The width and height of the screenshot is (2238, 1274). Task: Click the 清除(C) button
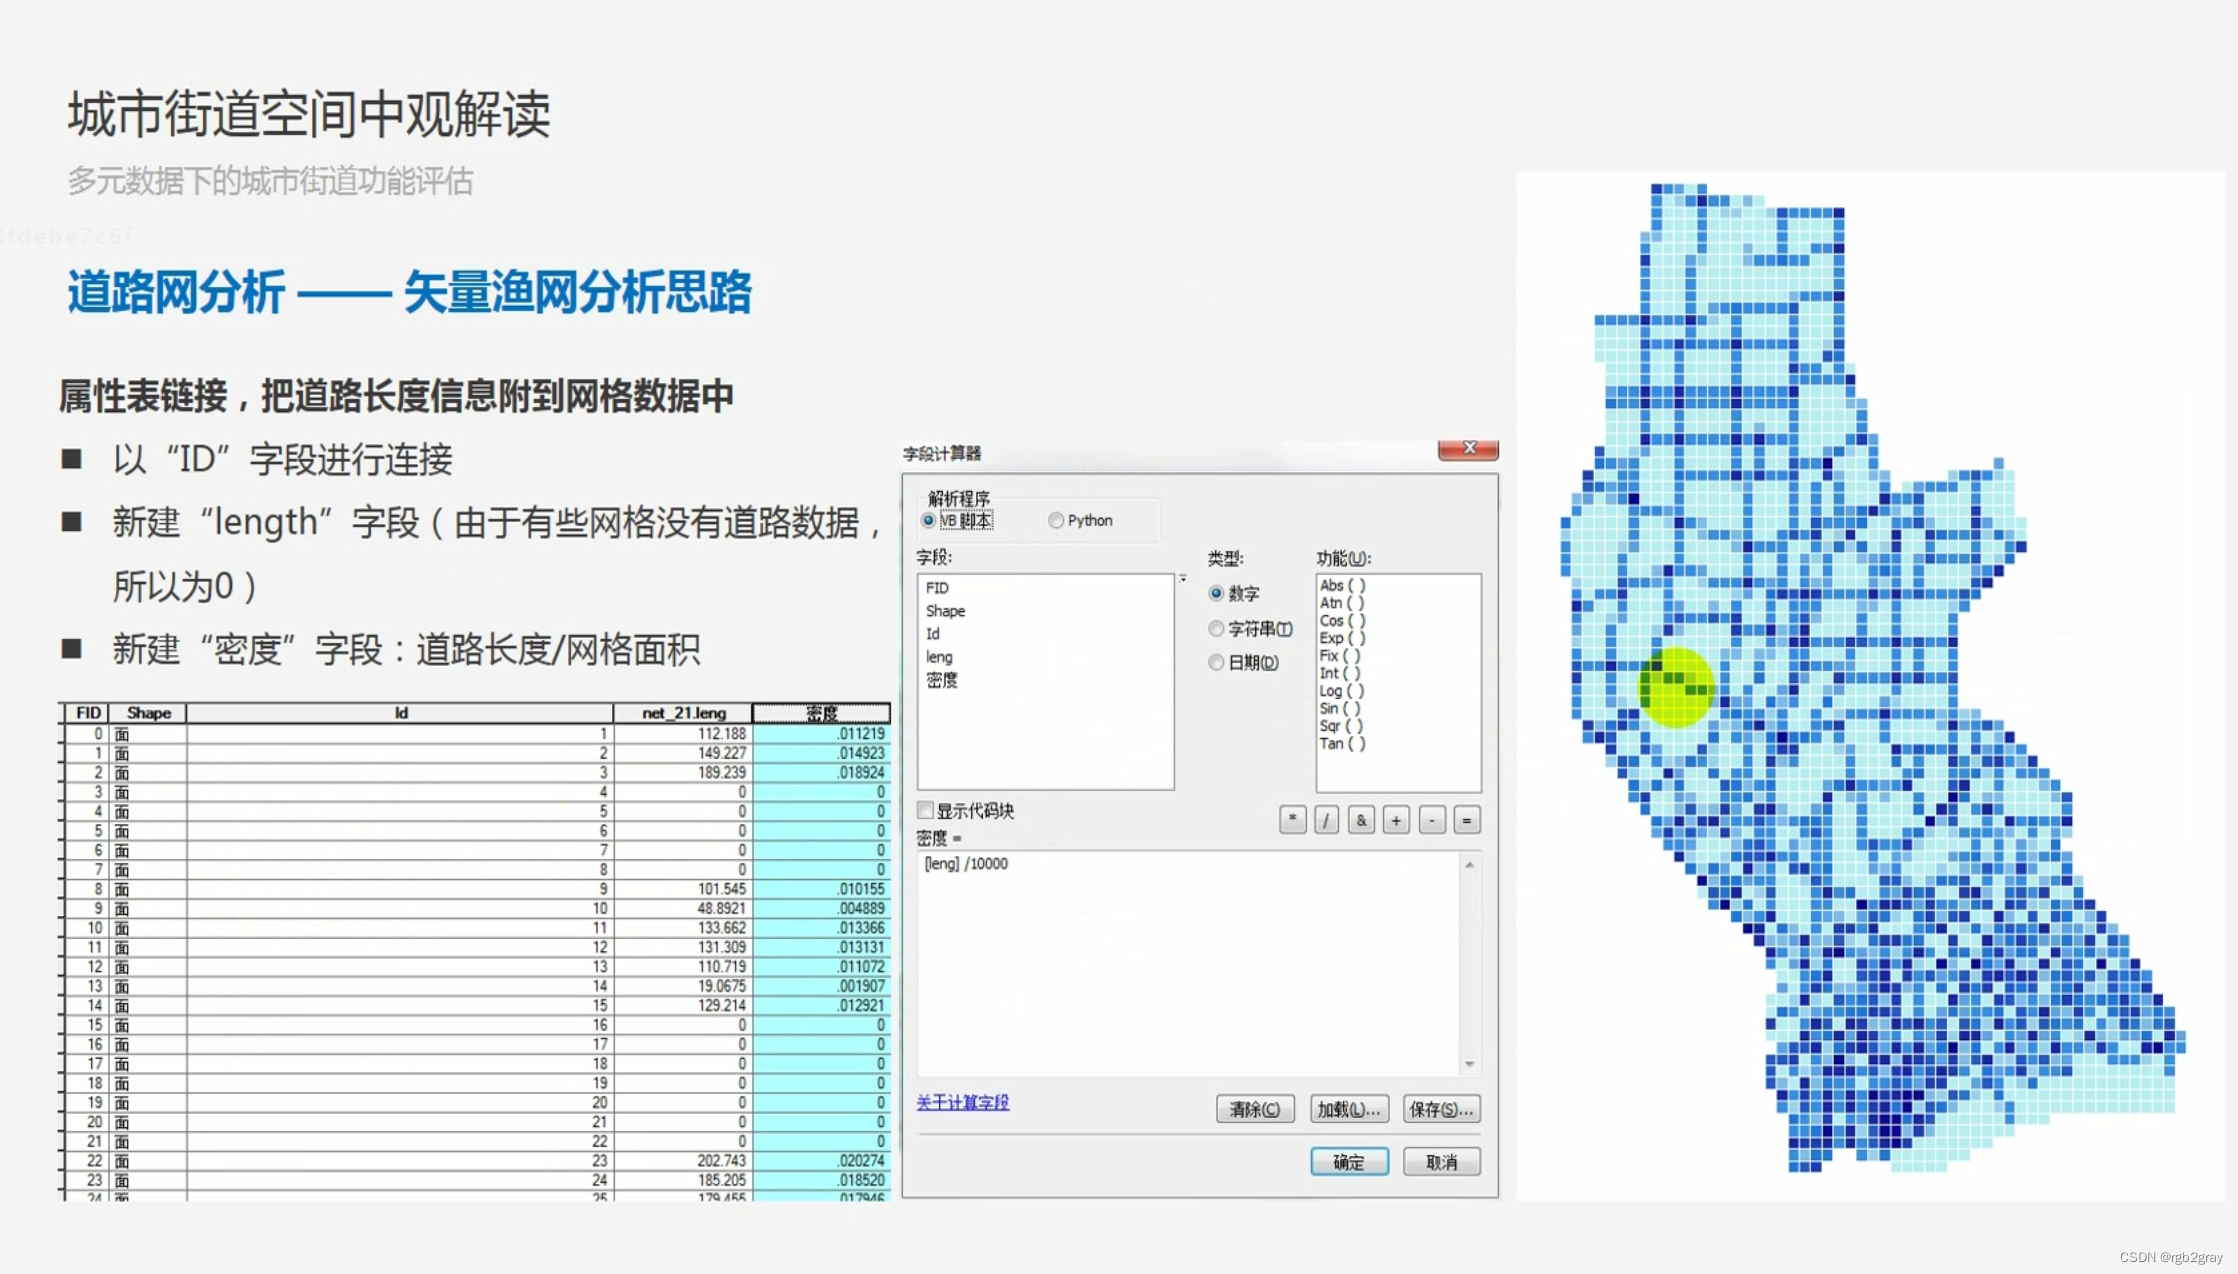click(x=1255, y=1109)
